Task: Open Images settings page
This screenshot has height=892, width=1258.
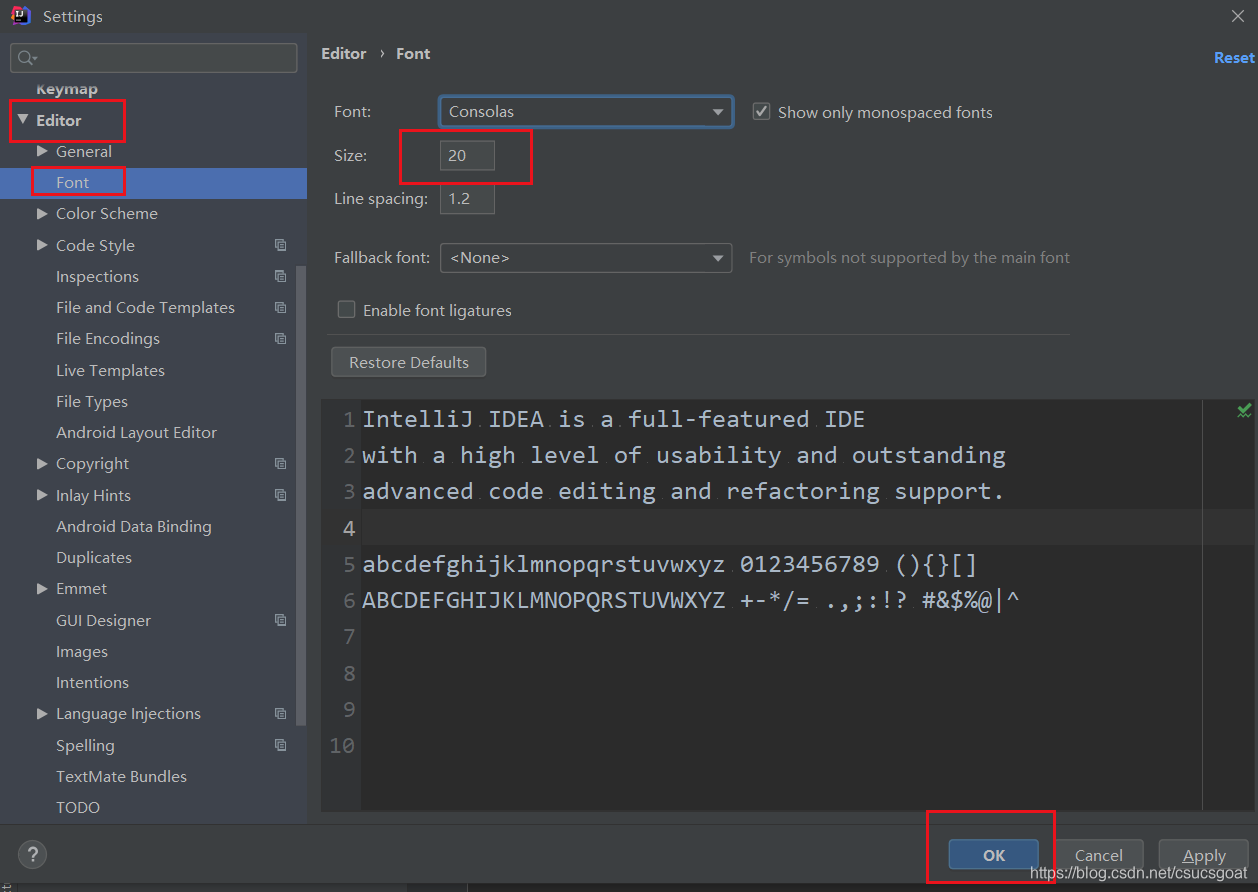Action: (82, 651)
